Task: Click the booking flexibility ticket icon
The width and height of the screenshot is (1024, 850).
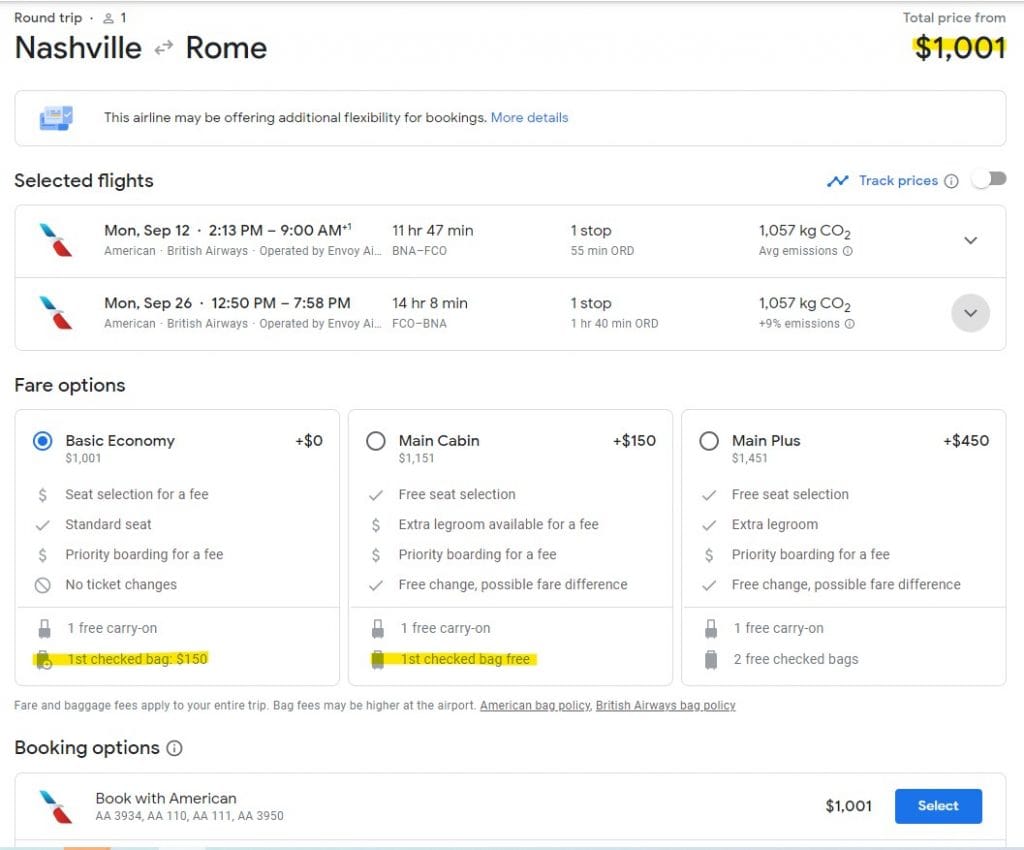Action: (56, 118)
